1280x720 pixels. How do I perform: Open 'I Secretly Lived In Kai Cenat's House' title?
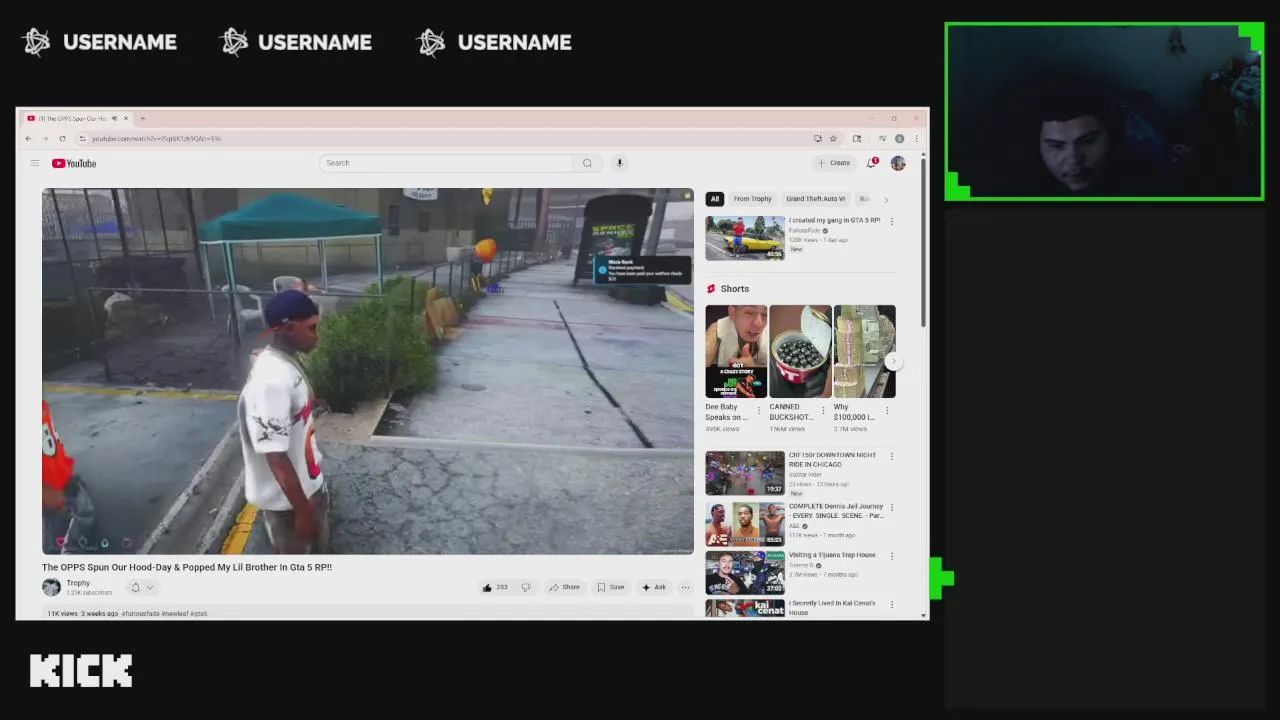832,608
